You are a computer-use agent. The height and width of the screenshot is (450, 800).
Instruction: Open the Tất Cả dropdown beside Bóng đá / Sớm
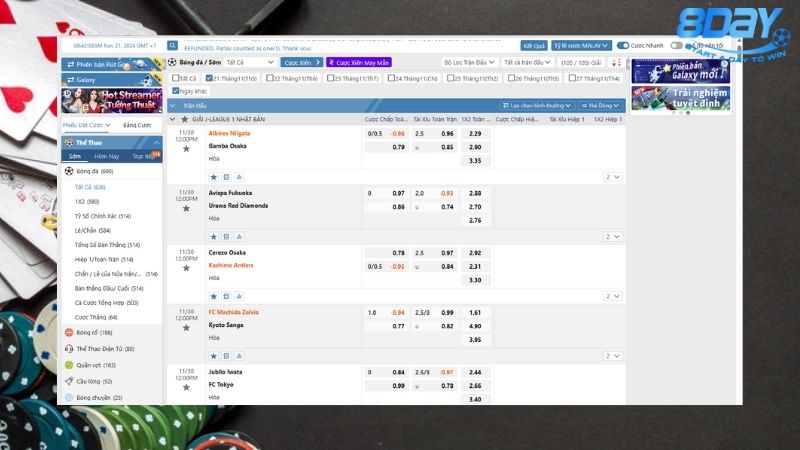(251, 62)
